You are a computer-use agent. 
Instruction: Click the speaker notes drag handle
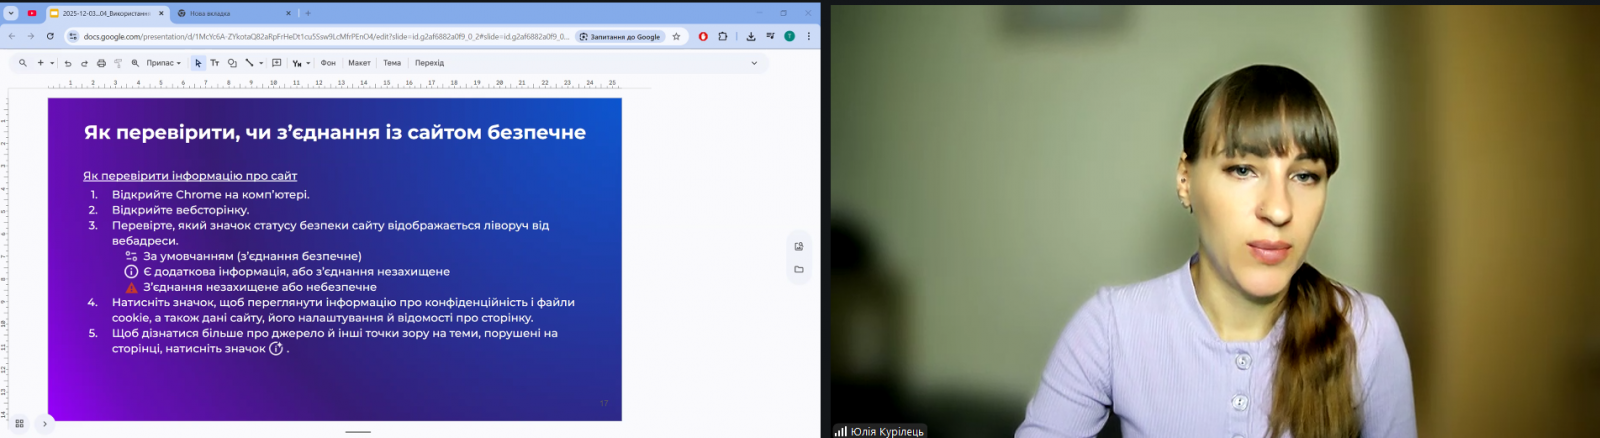358,432
